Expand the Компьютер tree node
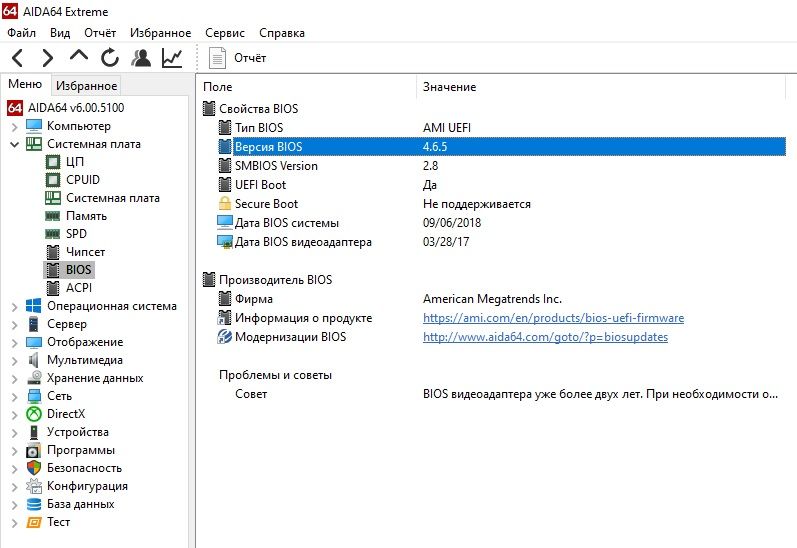This screenshot has height=548, width=797. click(14, 127)
